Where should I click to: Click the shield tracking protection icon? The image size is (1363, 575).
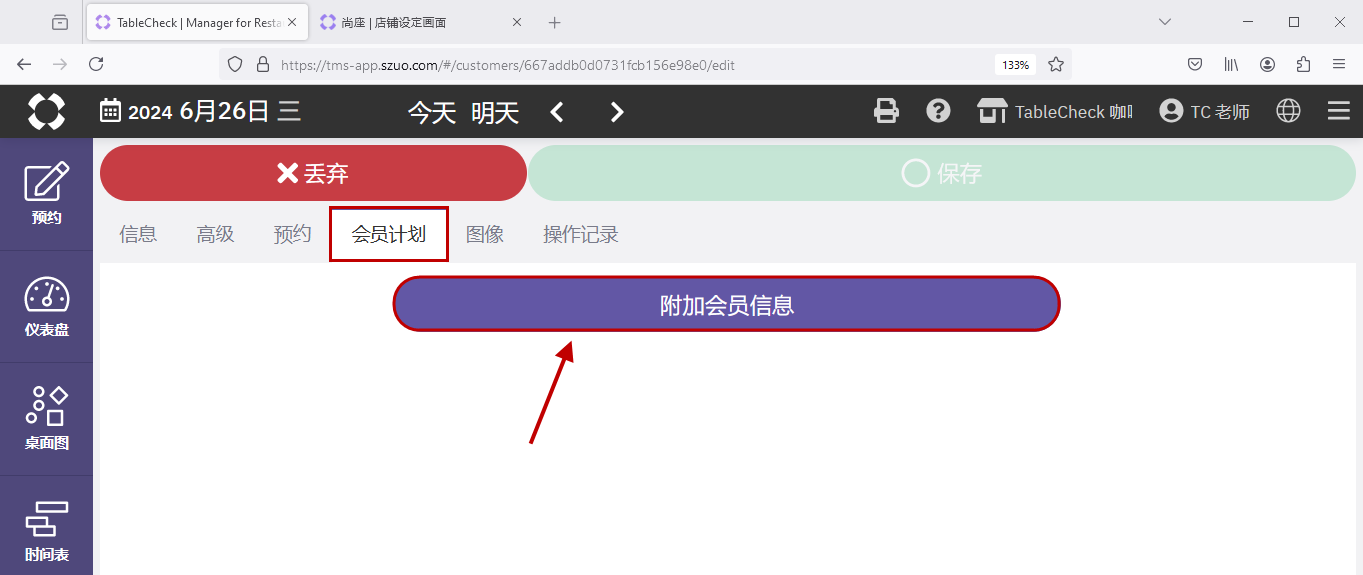coord(235,64)
